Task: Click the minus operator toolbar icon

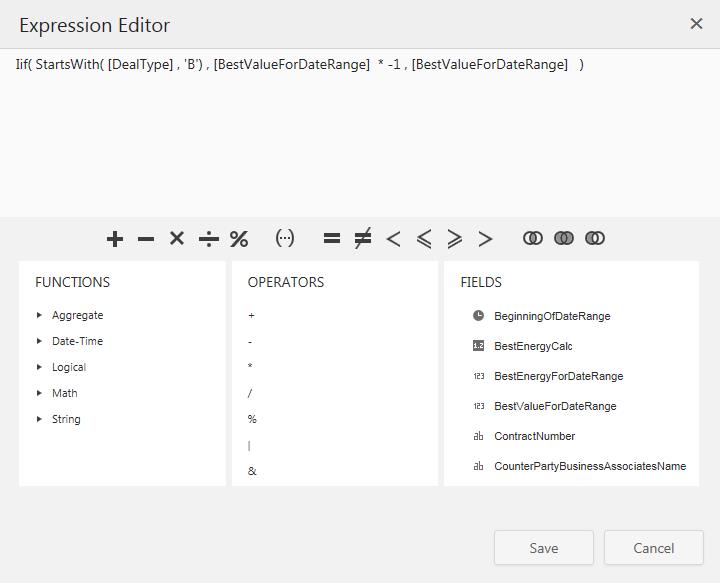Action: click(146, 238)
